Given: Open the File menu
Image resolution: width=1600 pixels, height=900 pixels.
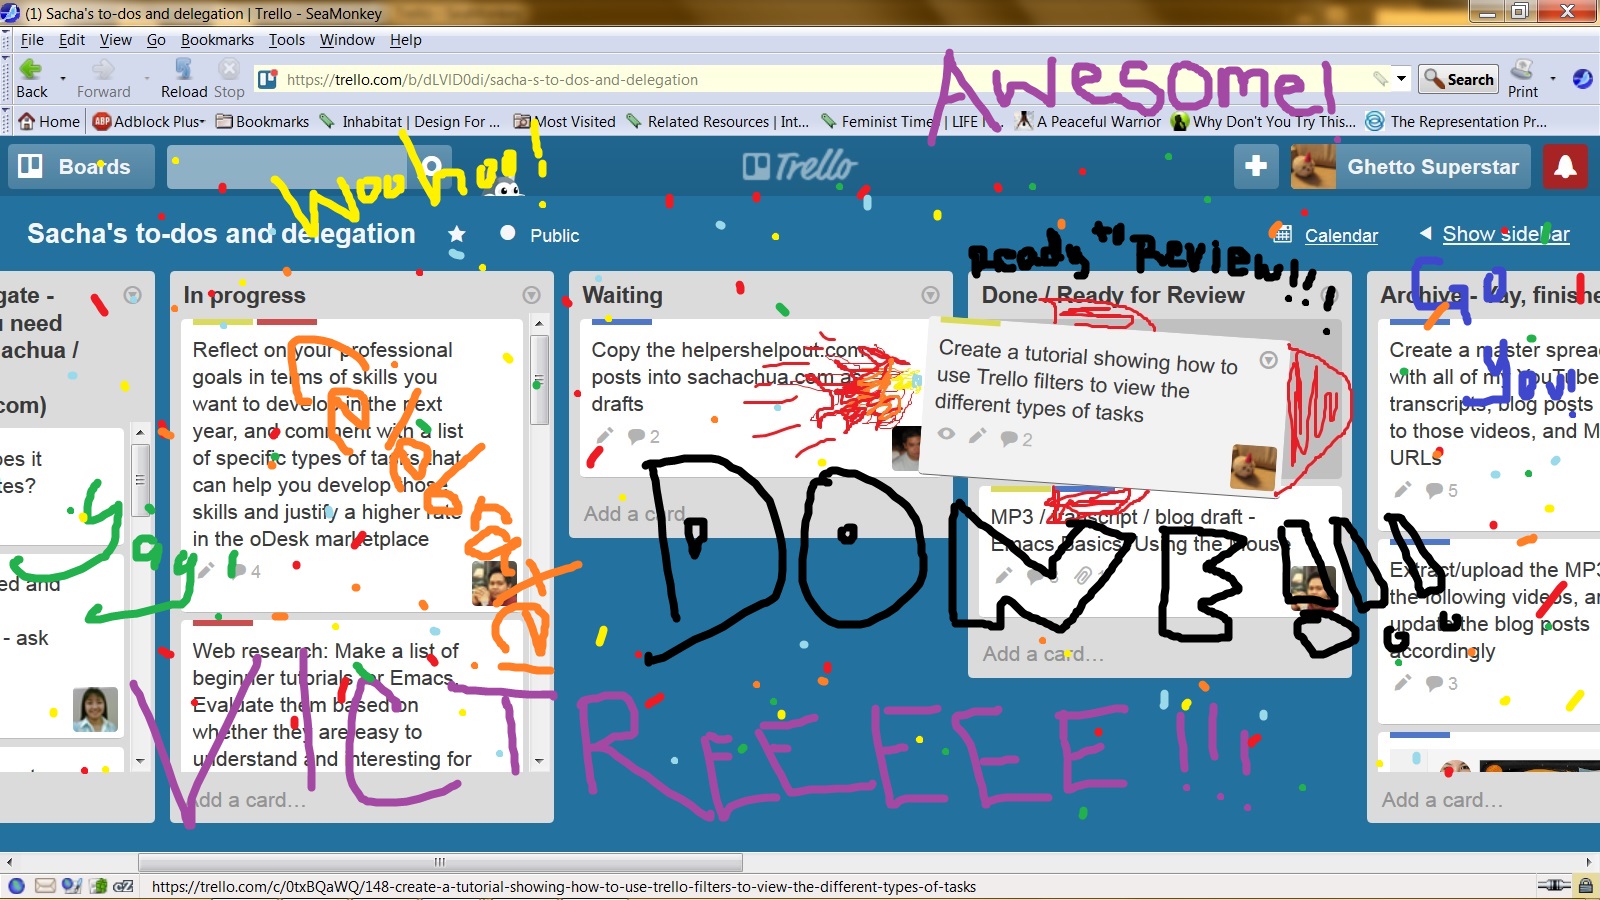Looking at the screenshot, I should pos(32,40).
